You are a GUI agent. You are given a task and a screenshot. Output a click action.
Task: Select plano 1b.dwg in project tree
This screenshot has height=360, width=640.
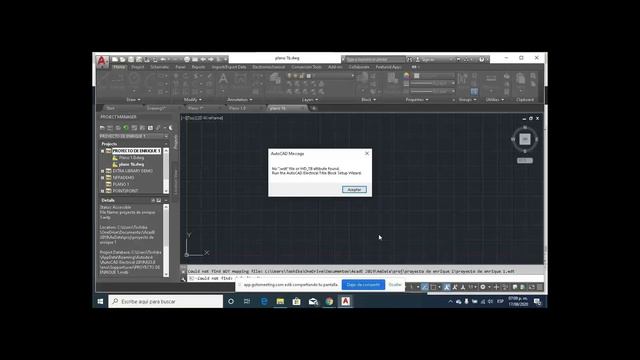131,164
